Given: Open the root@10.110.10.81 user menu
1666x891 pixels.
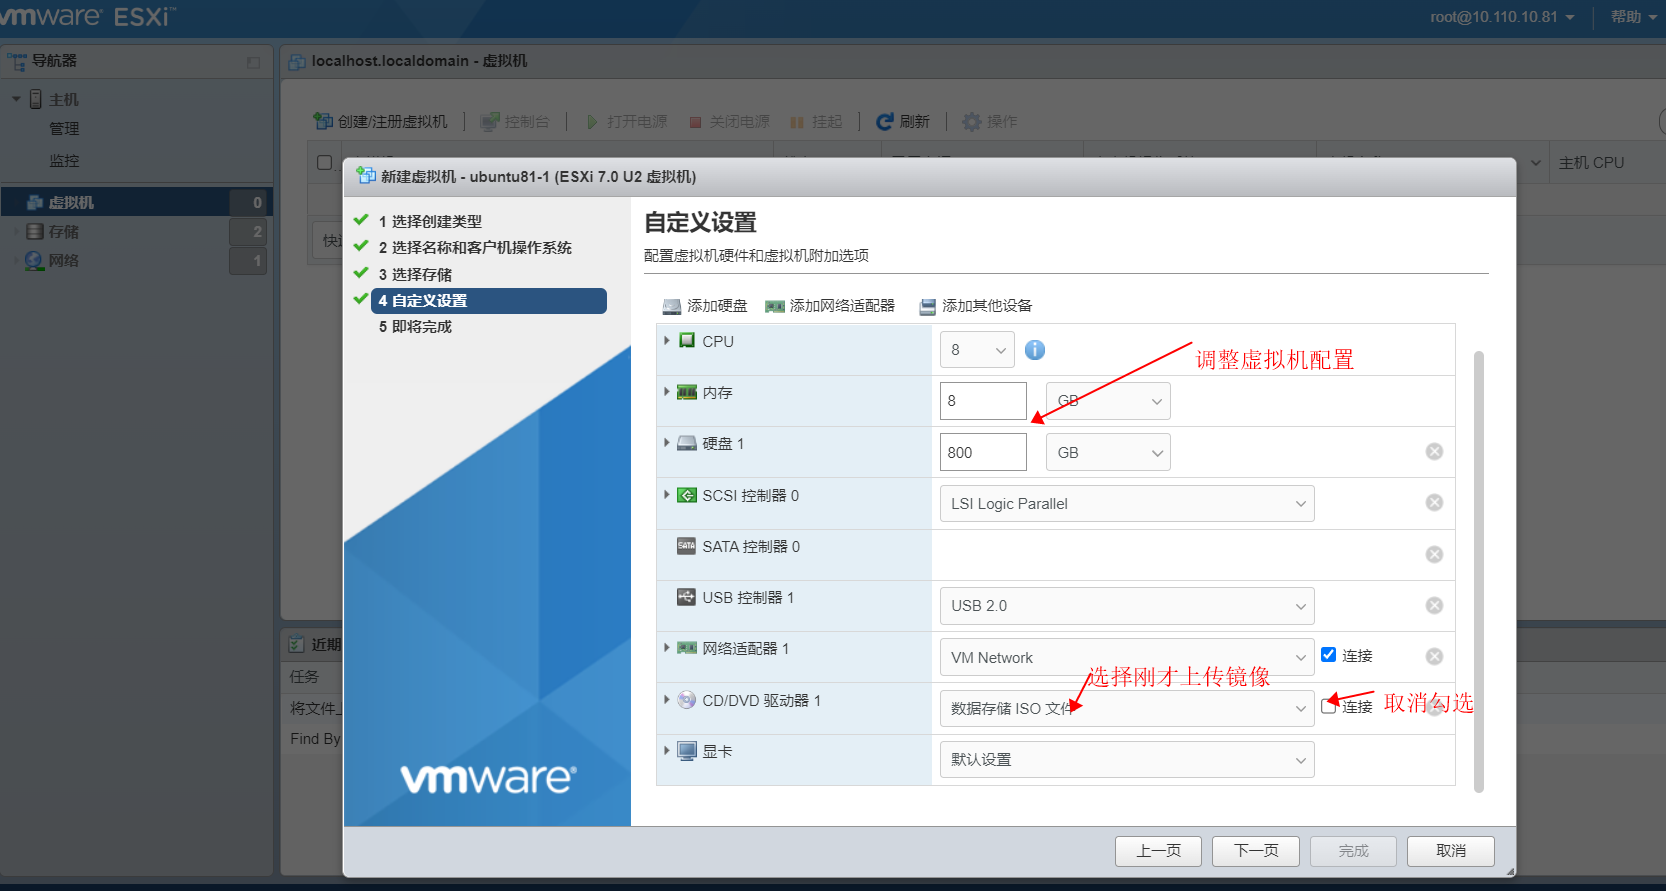Looking at the screenshot, I should pyautogui.click(x=1502, y=17).
